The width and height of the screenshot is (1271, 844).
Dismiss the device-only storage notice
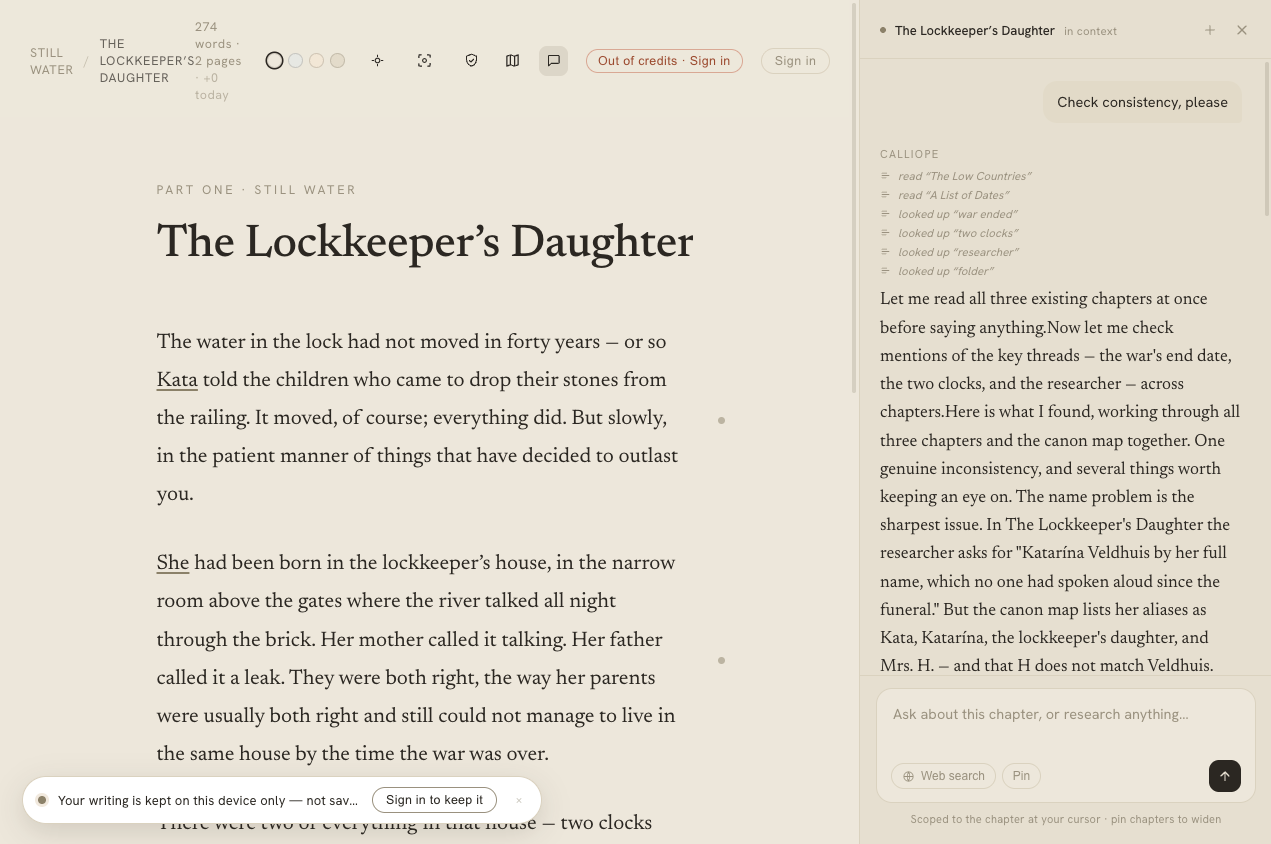click(x=519, y=800)
